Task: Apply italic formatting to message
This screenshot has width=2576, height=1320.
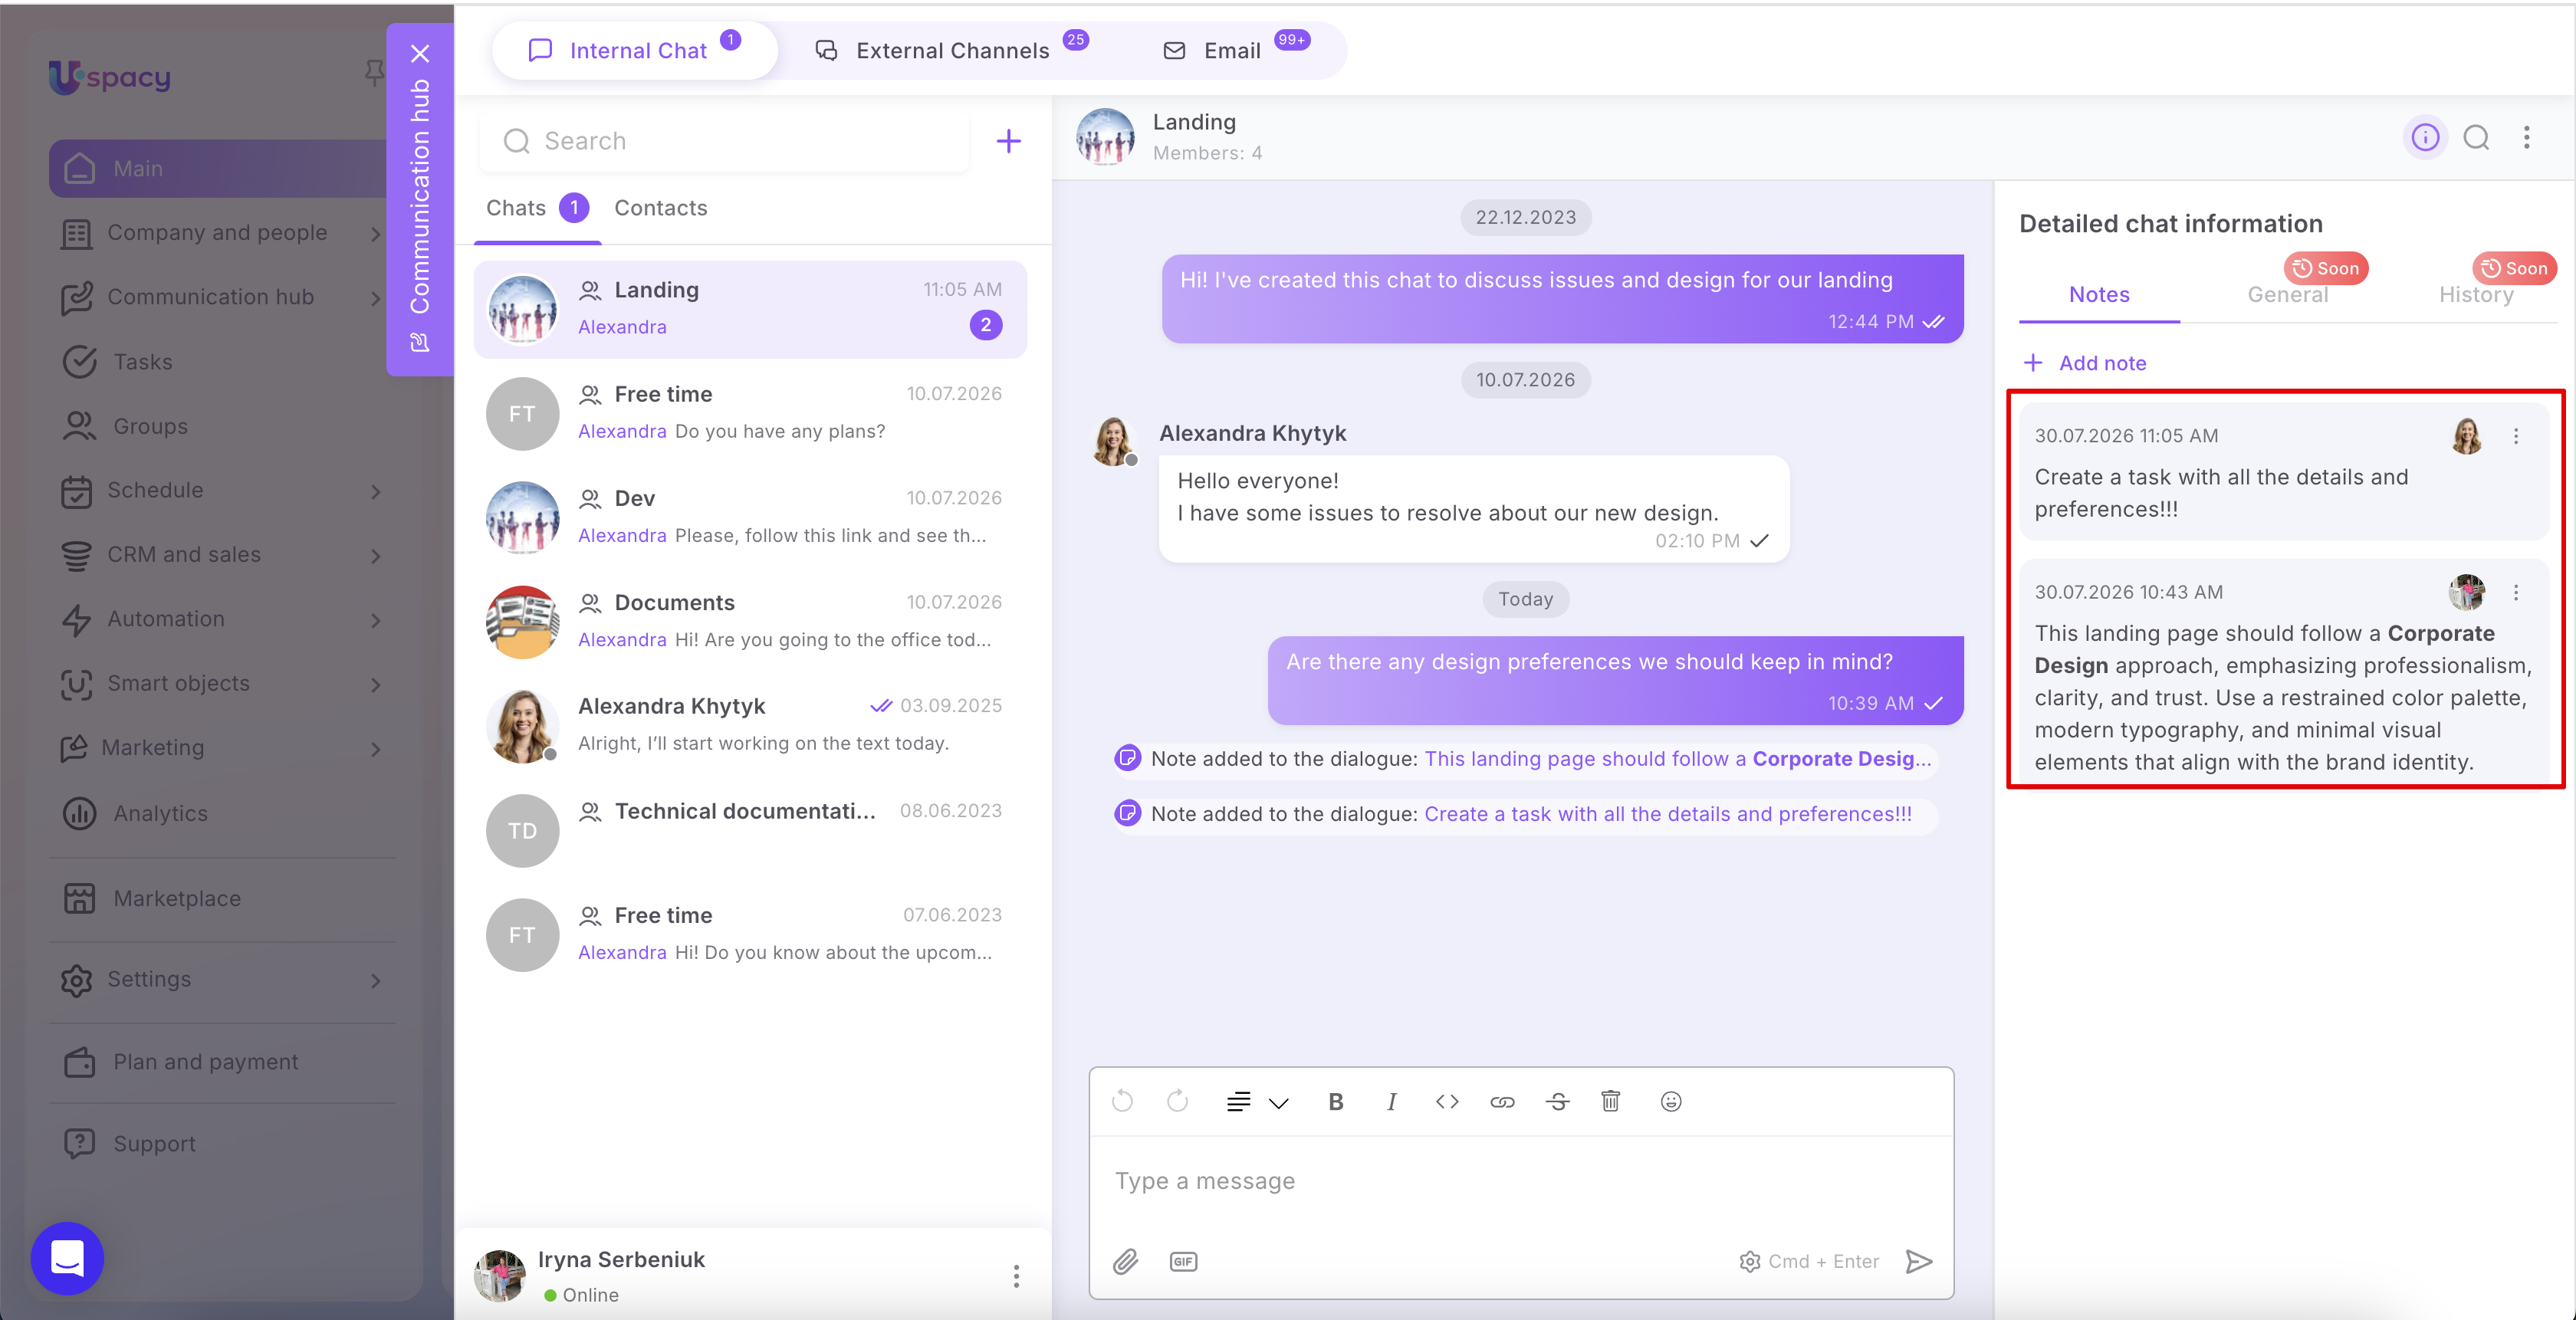Action: click(x=1391, y=1101)
